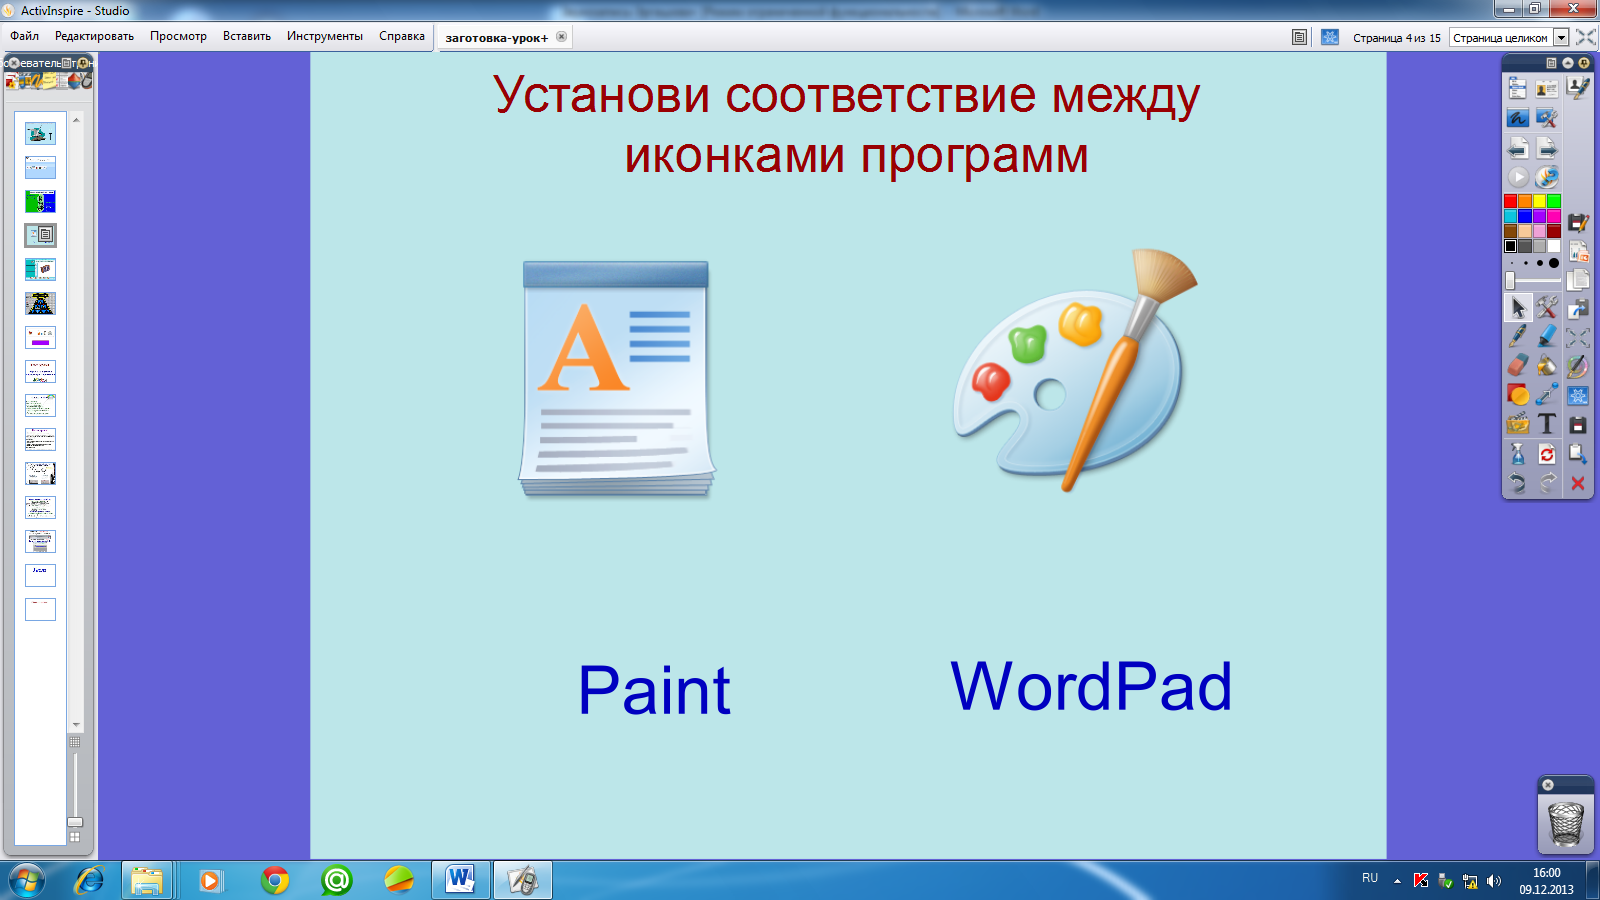This screenshot has width=1600, height=900.
Task: Select the blue Paint label
Action: [655, 690]
